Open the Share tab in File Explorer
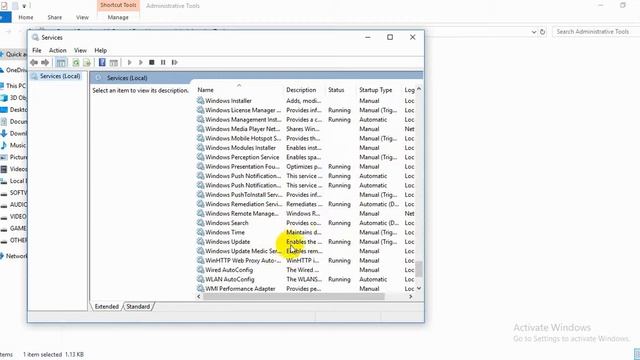Image resolution: width=640 pixels, height=360 pixels. 55,17
